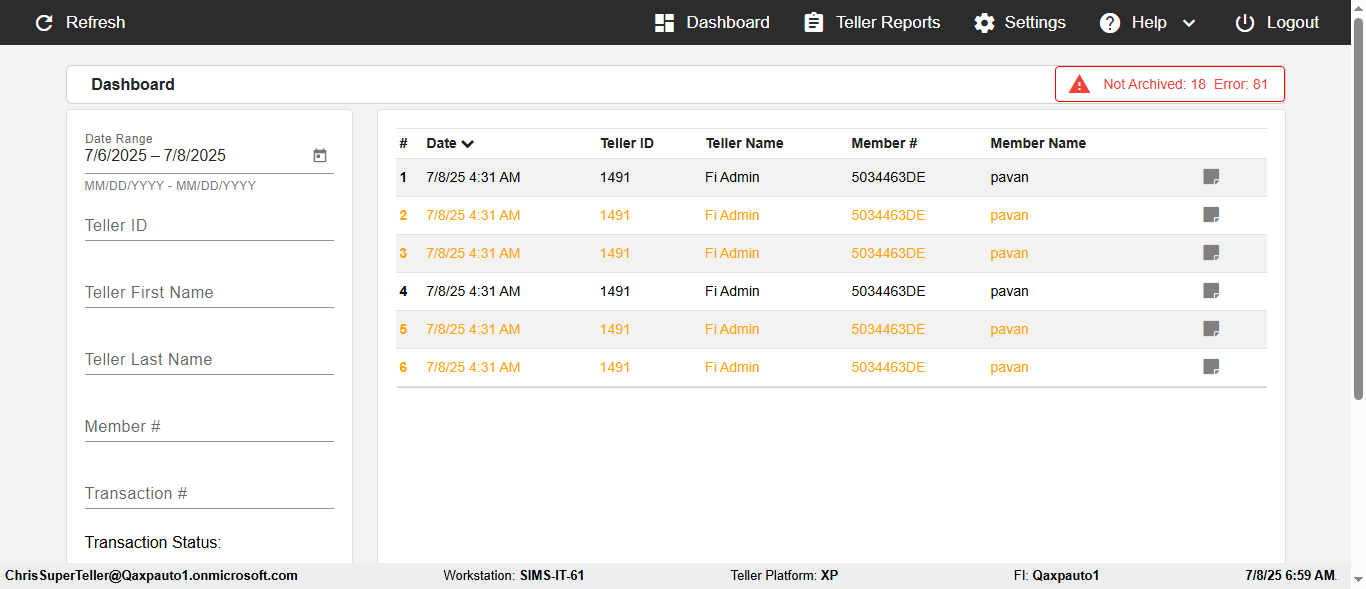Click the Dashboard panel title
This screenshot has height=589, width=1366.
[133, 84]
